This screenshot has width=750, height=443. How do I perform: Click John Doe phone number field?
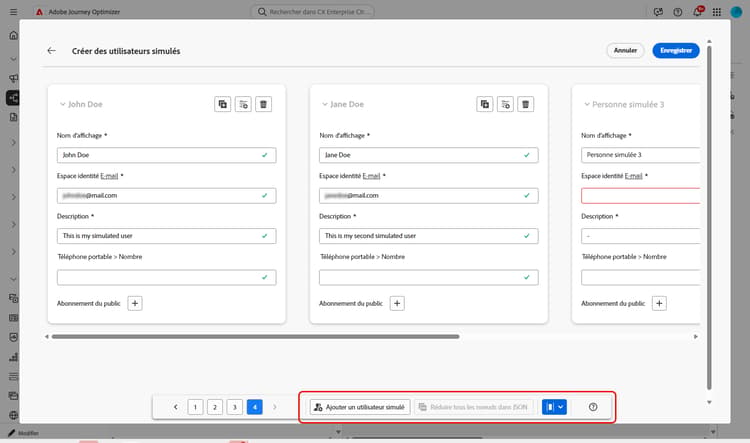point(166,277)
